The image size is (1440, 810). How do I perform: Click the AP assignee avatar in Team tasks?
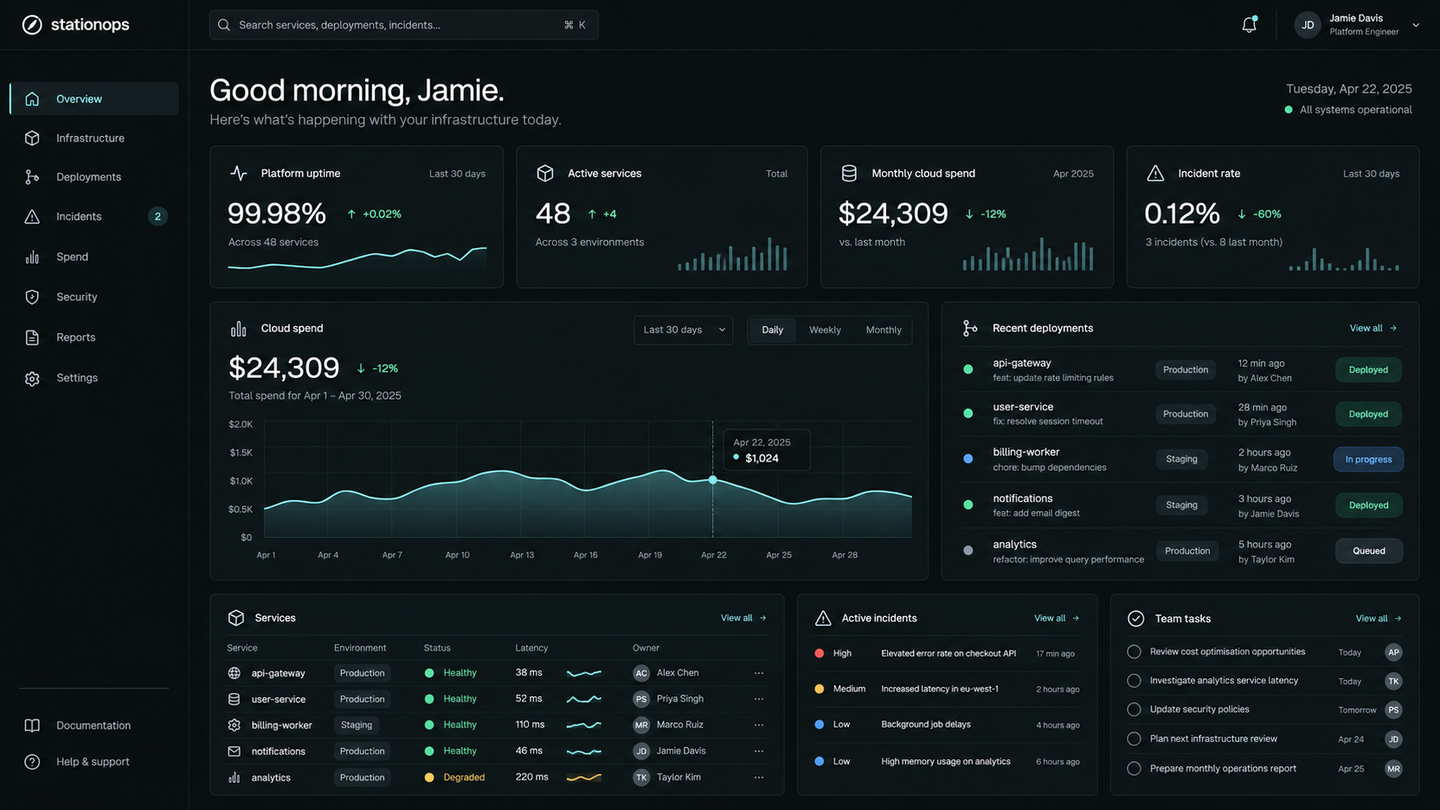(1394, 652)
